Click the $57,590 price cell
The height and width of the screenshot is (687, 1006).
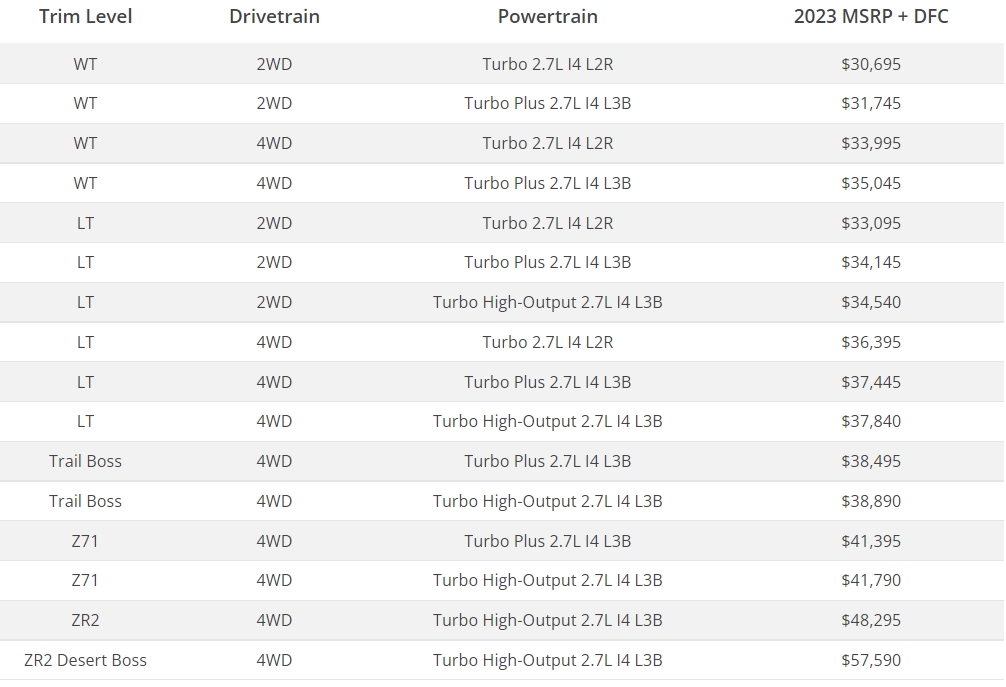pyautogui.click(x=871, y=660)
